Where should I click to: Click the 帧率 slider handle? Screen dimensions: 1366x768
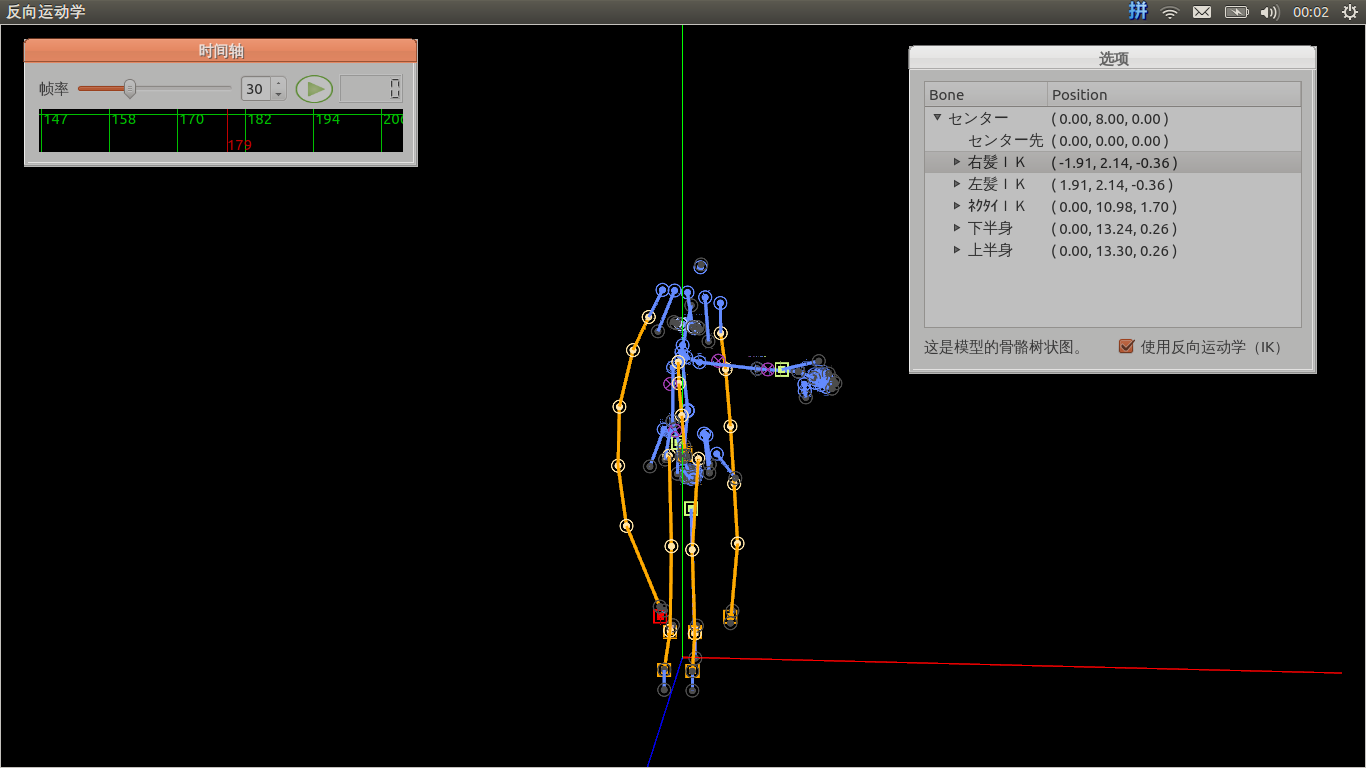pos(129,89)
